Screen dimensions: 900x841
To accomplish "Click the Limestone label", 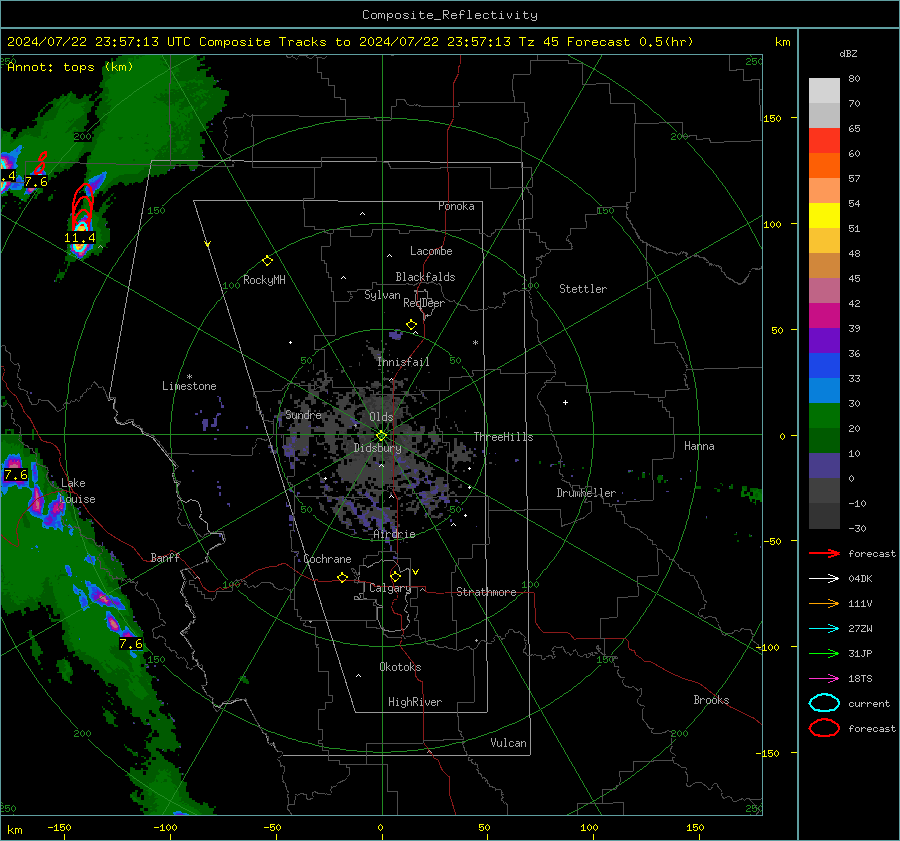I will (189, 386).
